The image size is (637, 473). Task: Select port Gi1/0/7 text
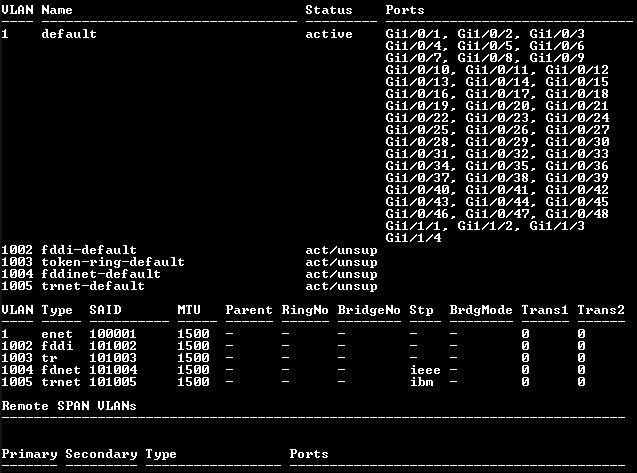[x=413, y=58]
